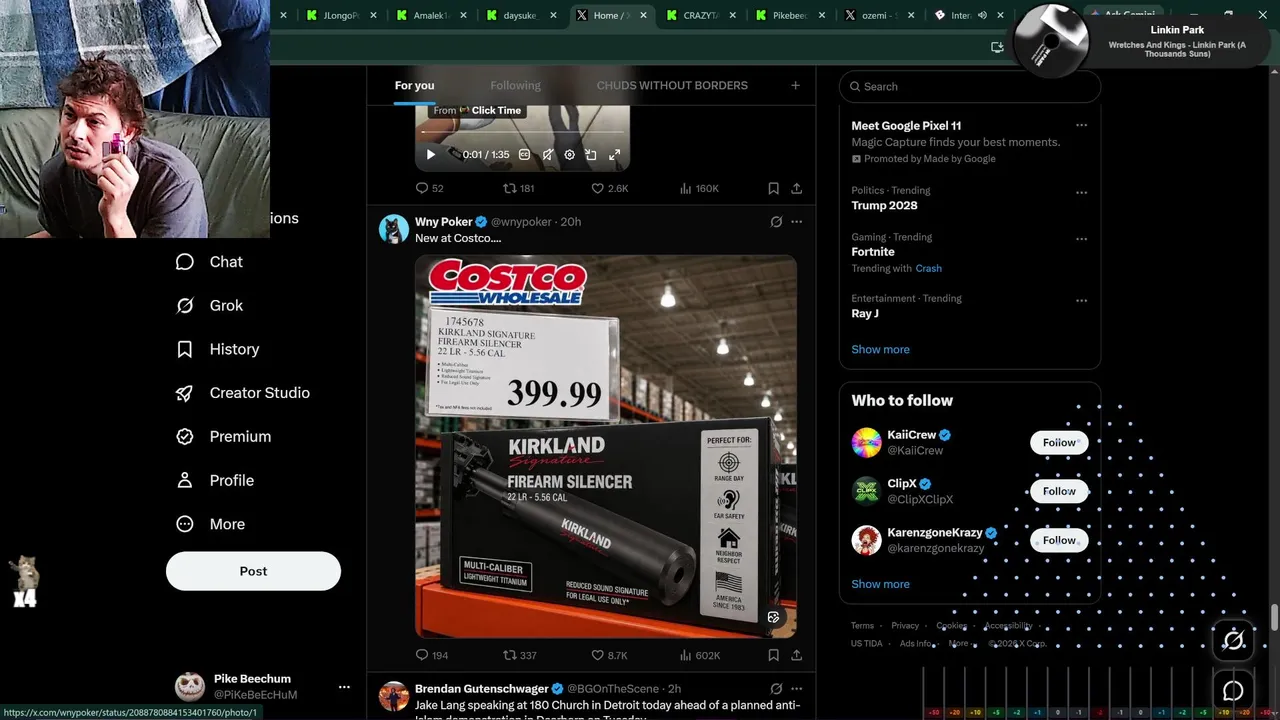Open the Terms footer link
This screenshot has height=720, width=1280.
(x=862, y=626)
